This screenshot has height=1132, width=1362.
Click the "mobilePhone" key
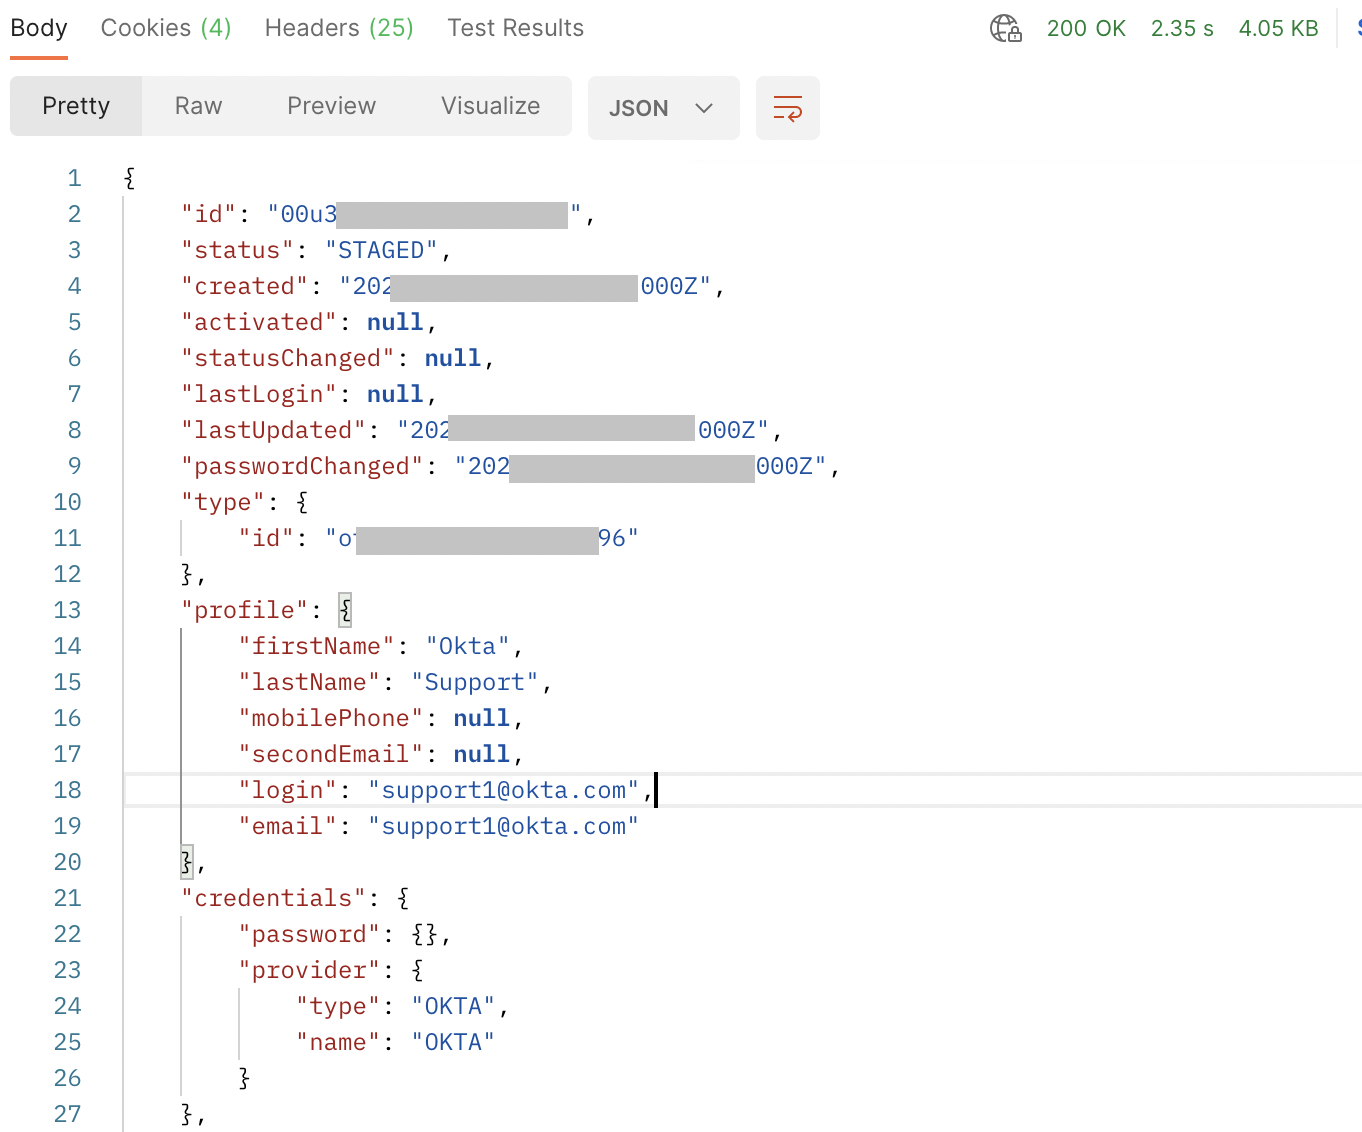pos(331,718)
